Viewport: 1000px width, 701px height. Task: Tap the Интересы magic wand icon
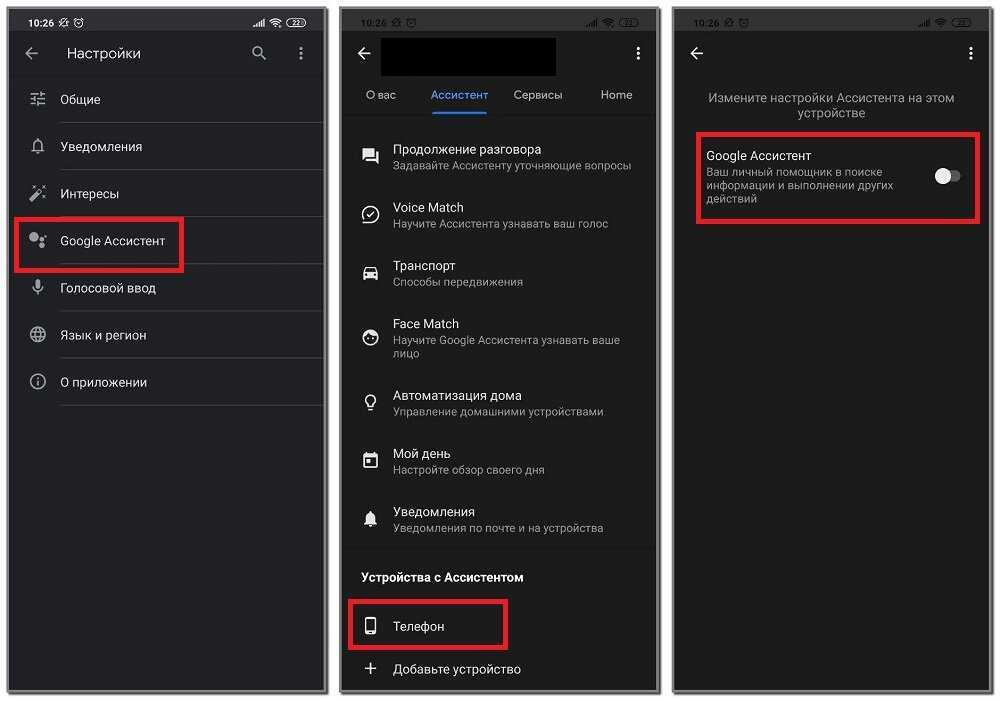tap(38, 193)
